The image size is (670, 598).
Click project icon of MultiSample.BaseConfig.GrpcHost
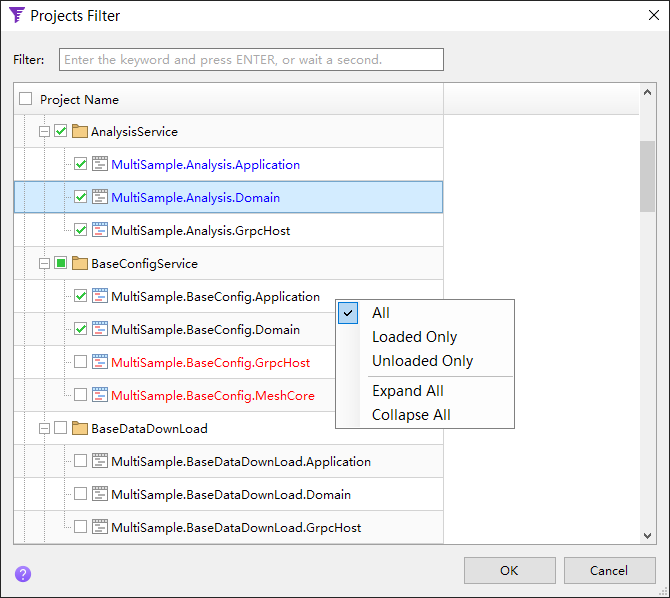[x=100, y=363]
